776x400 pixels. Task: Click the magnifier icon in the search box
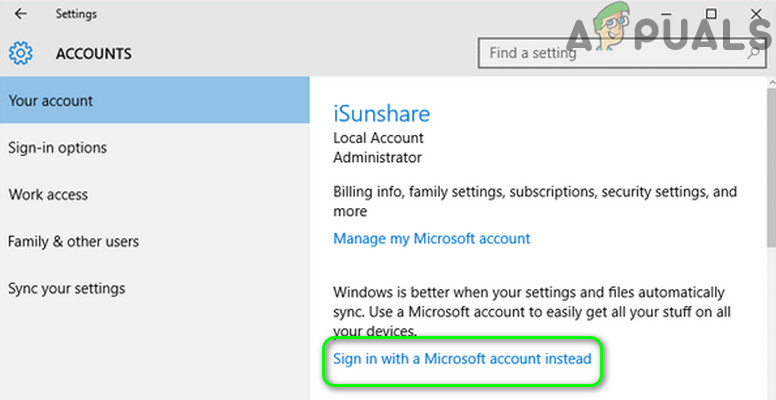[754, 53]
